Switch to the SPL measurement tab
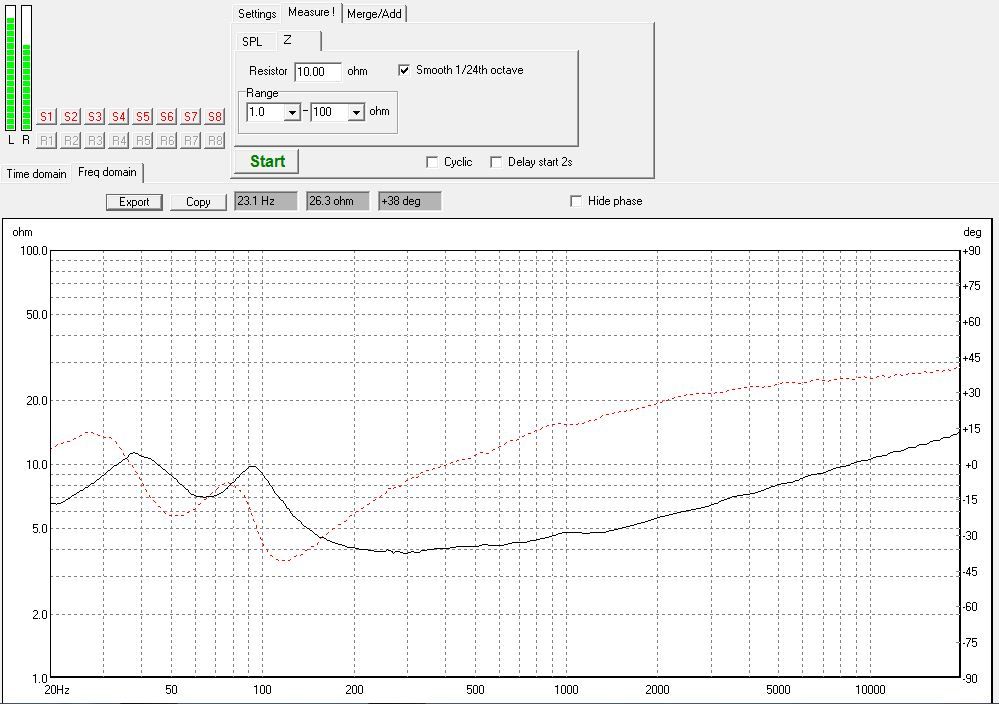Image resolution: width=999 pixels, height=704 pixels. pyautogui.click(x=252, y=42)
